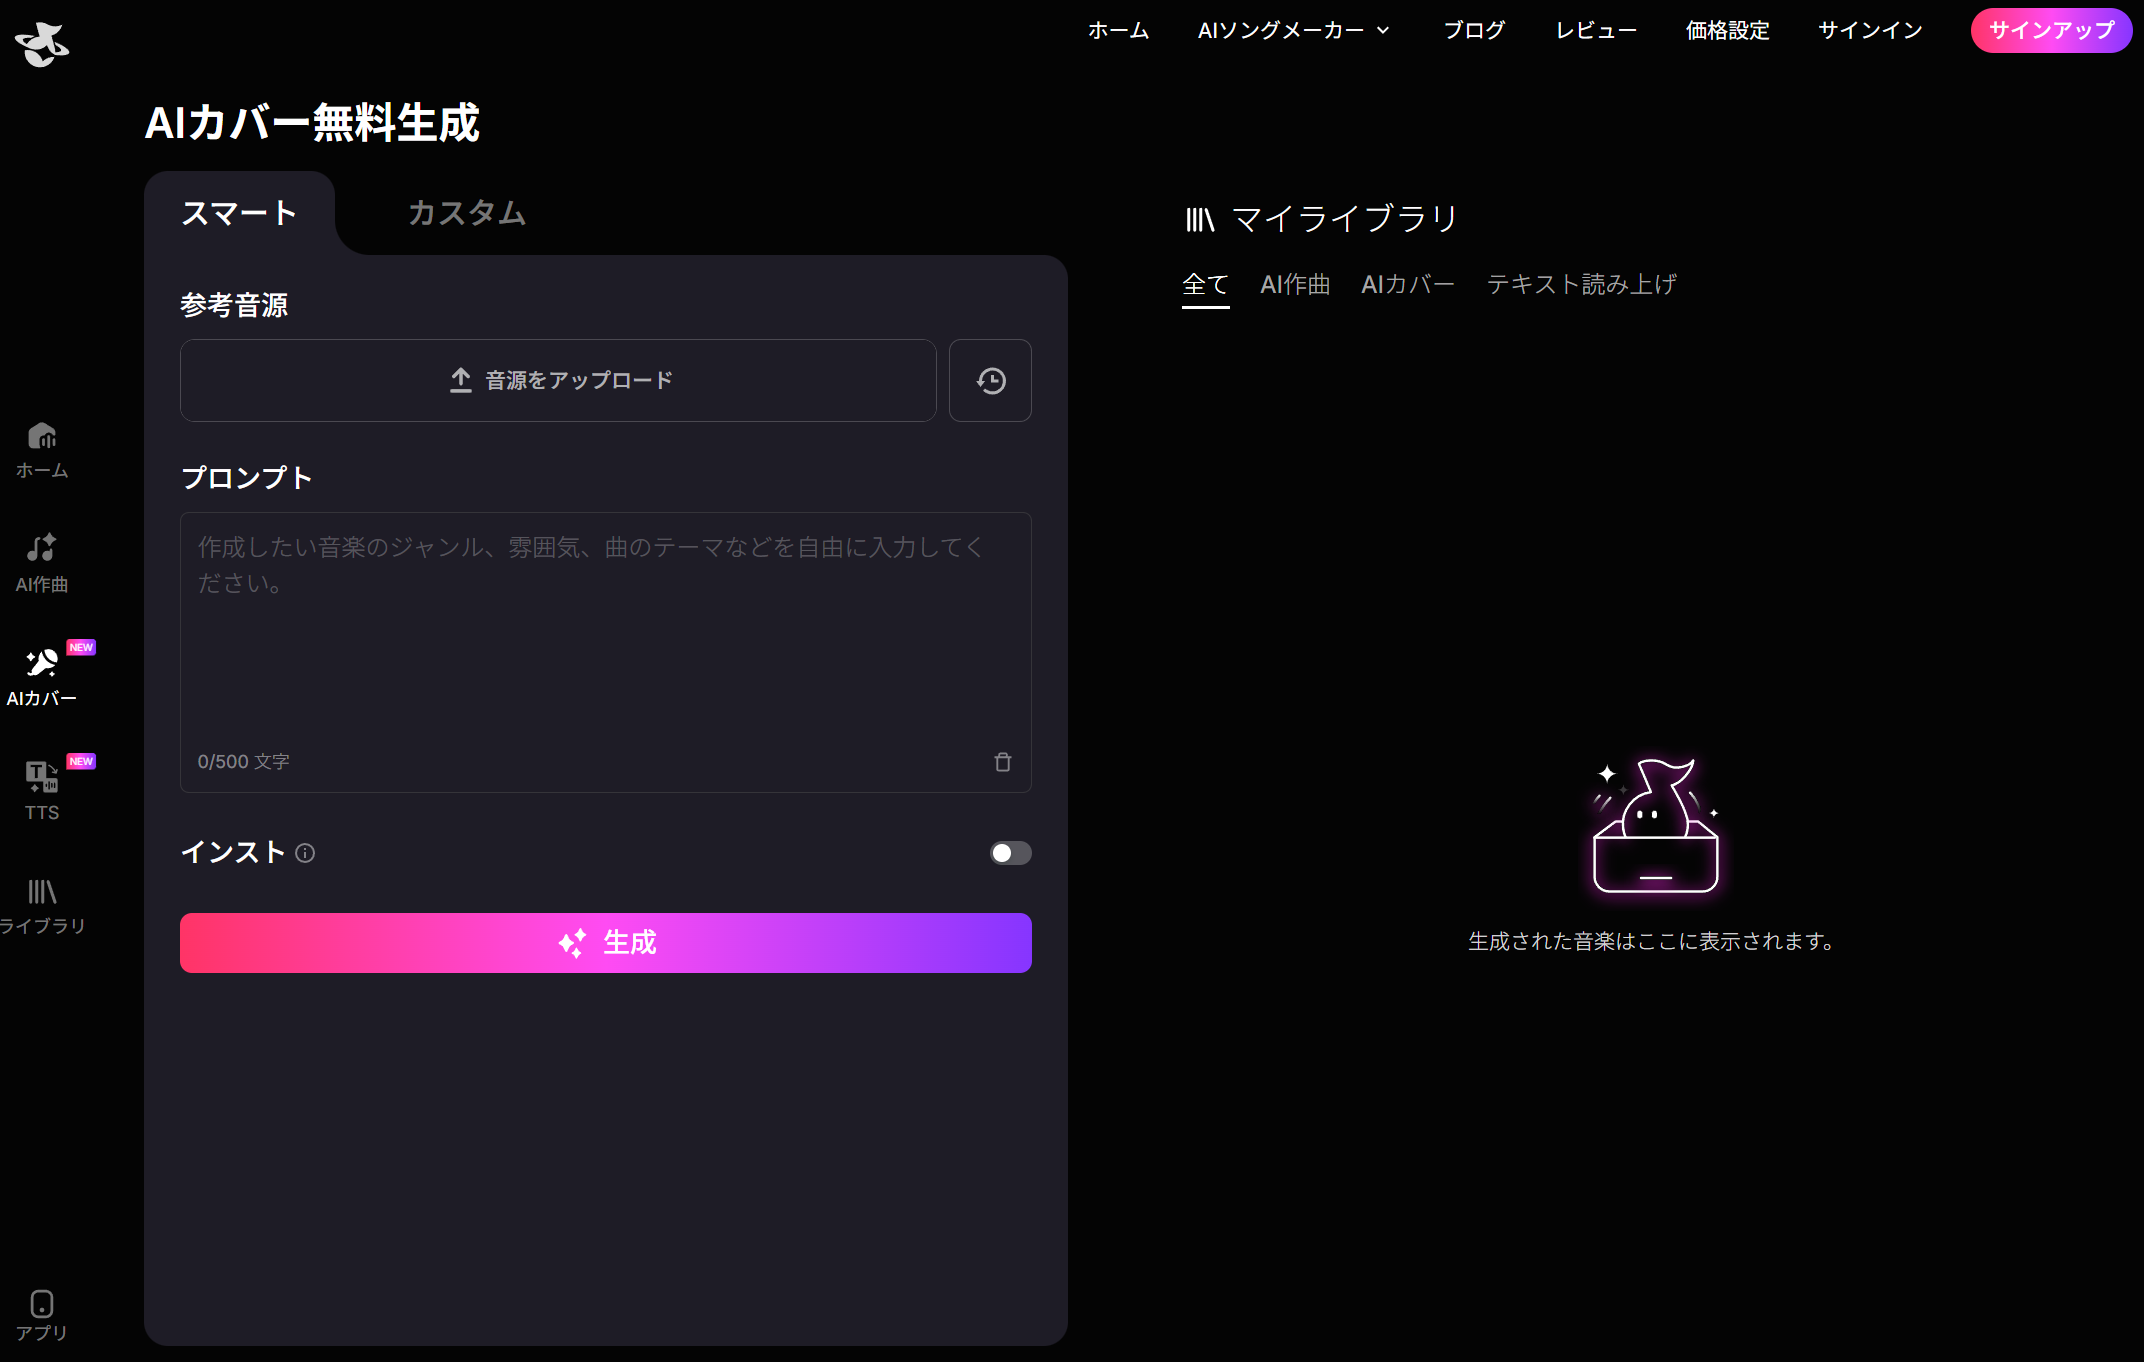
Task: Open upload history next to the audio upload field
Action: click(990, 380)
